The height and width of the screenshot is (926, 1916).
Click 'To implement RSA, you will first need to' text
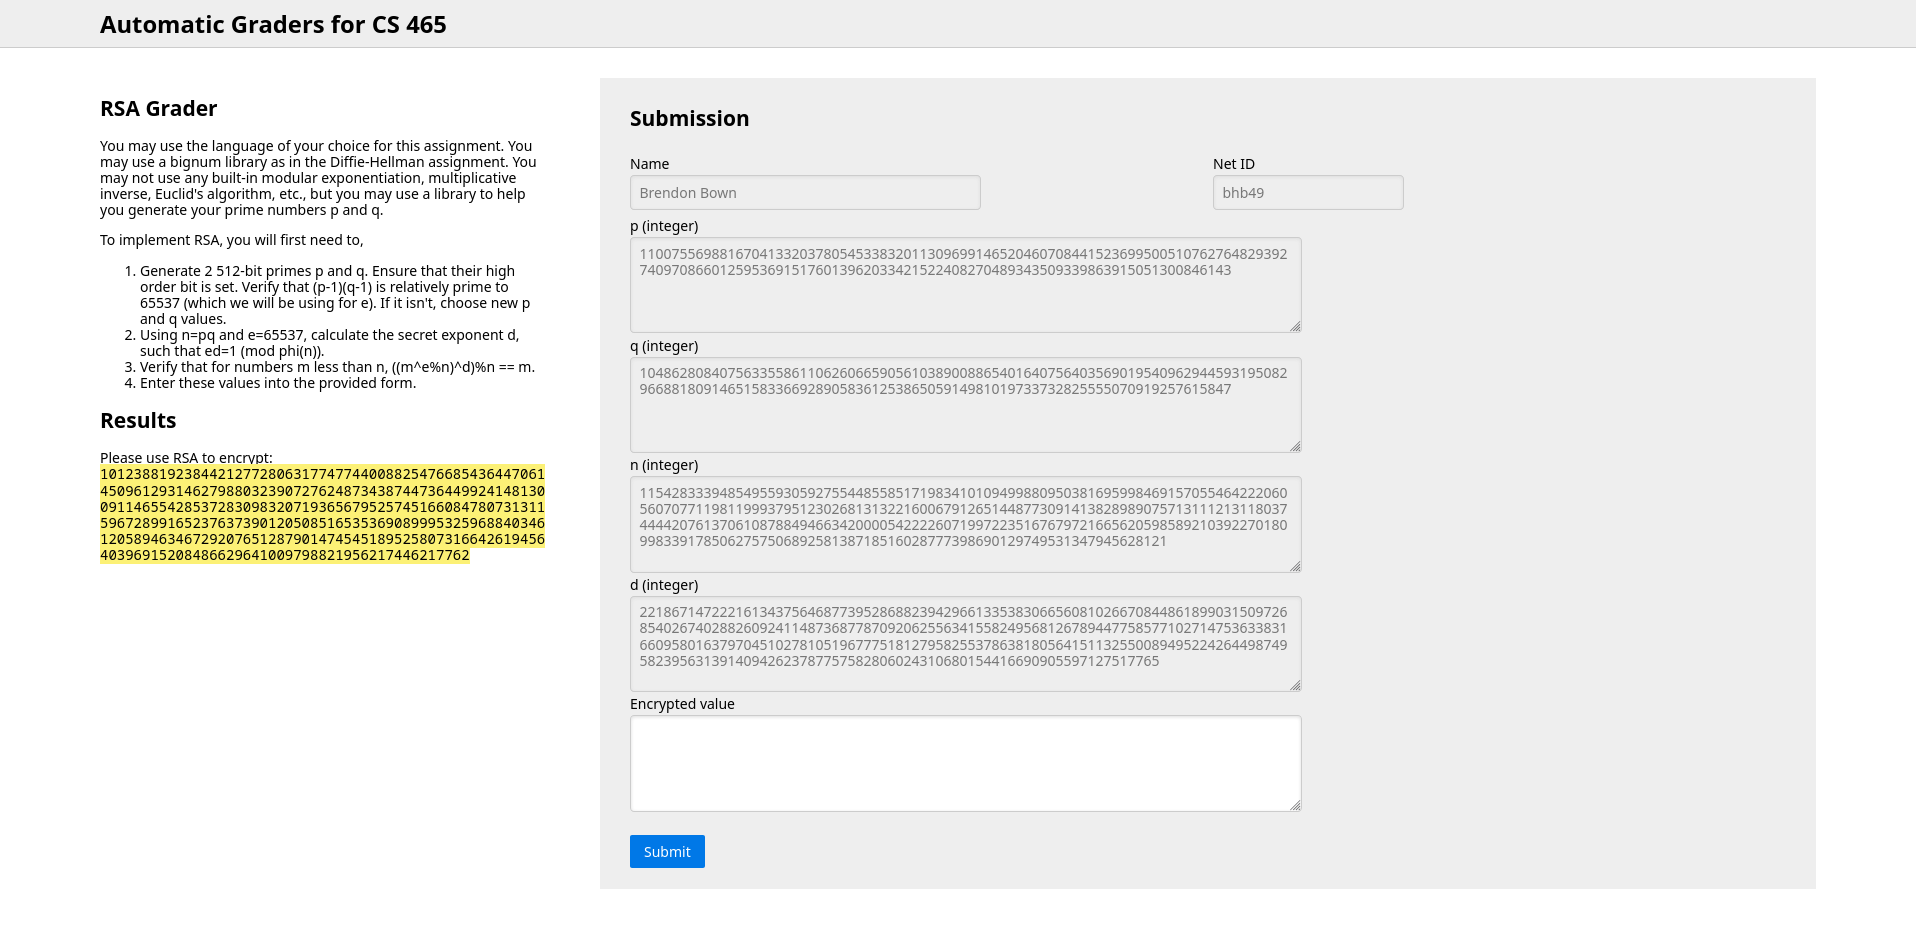[232, 240]
